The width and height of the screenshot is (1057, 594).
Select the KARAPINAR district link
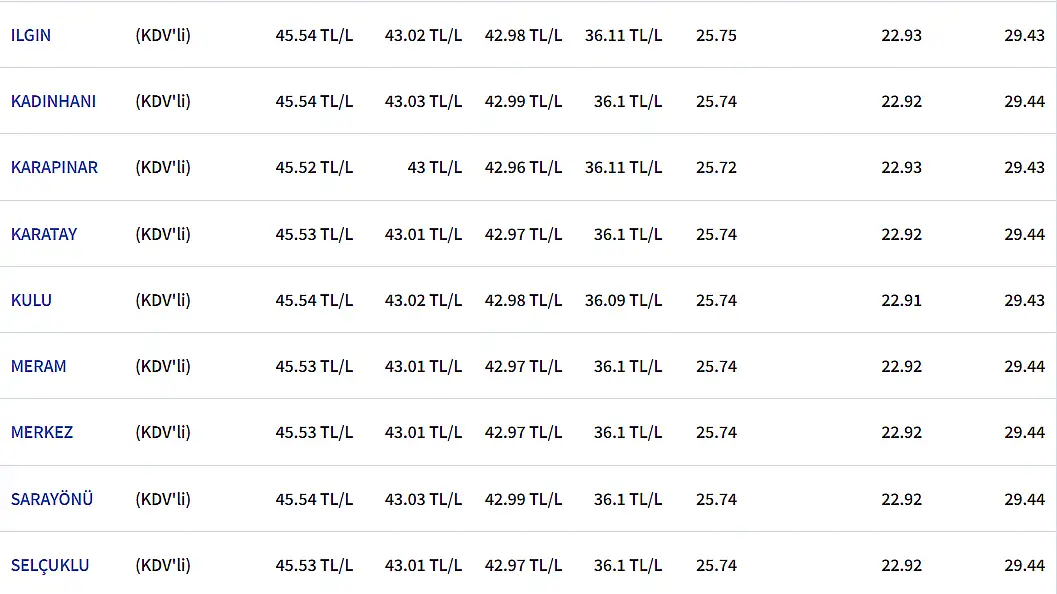click(x=54, y=167)
